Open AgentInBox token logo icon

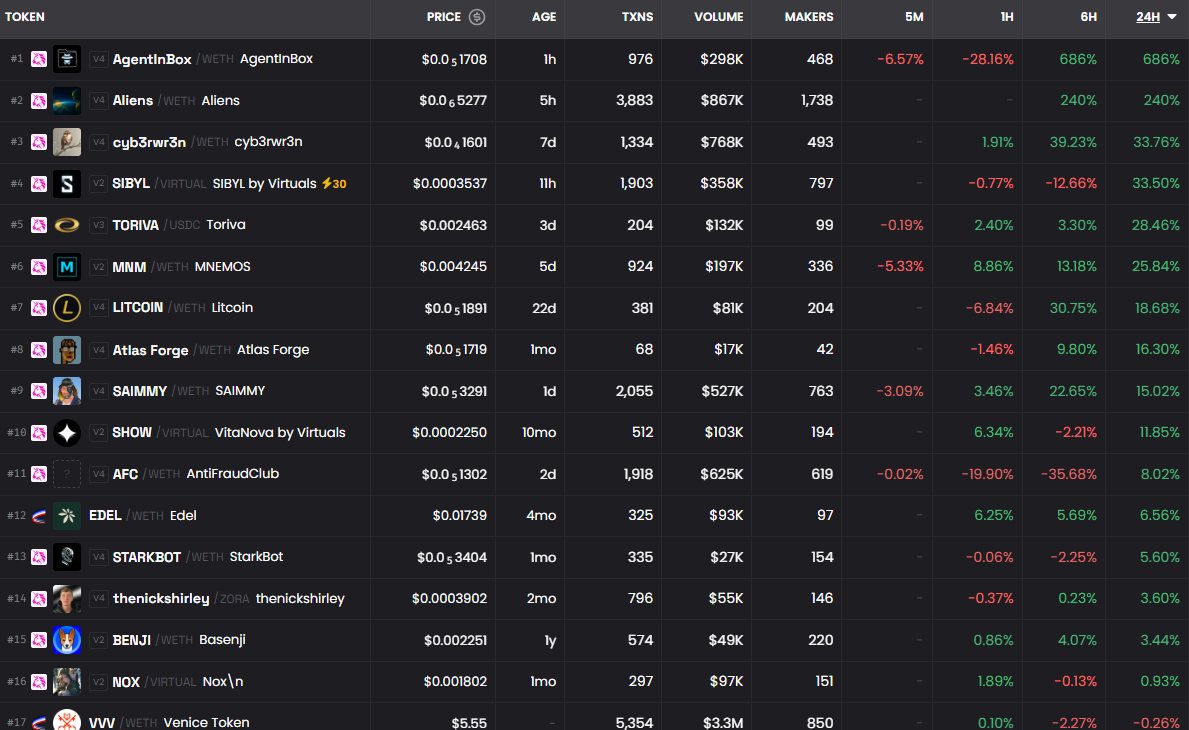click(67, 58)
